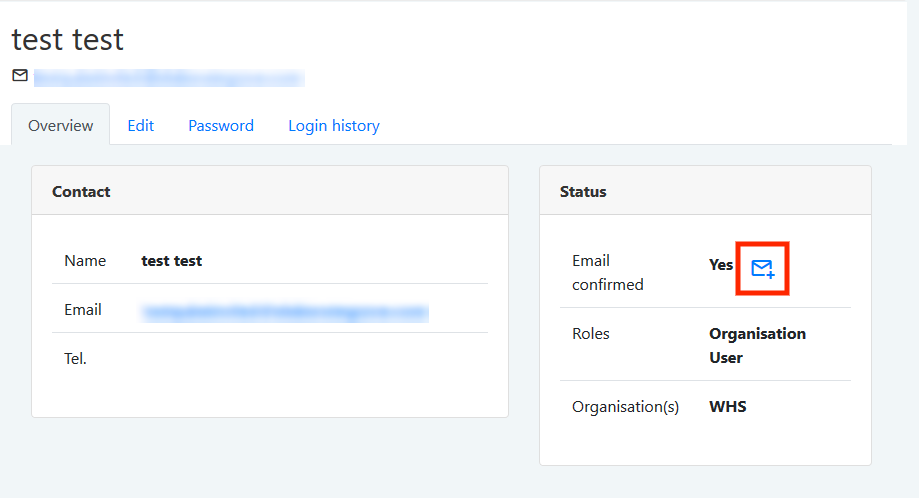The height and width of the screenshot is (498, 919).
Task: Click the 'Organisation(s)' label
Action: click(x=625, y=407)
